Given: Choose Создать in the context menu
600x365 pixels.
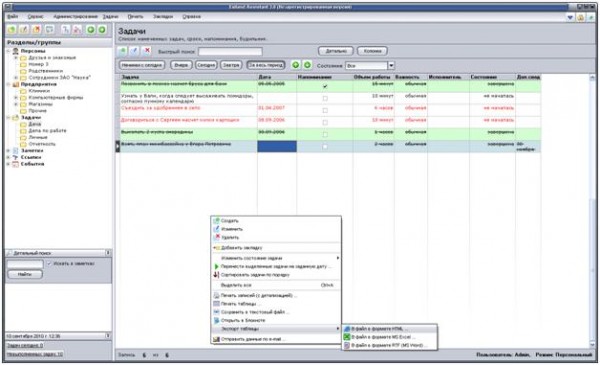Looking at the screenshot, I should click(276, 221).
